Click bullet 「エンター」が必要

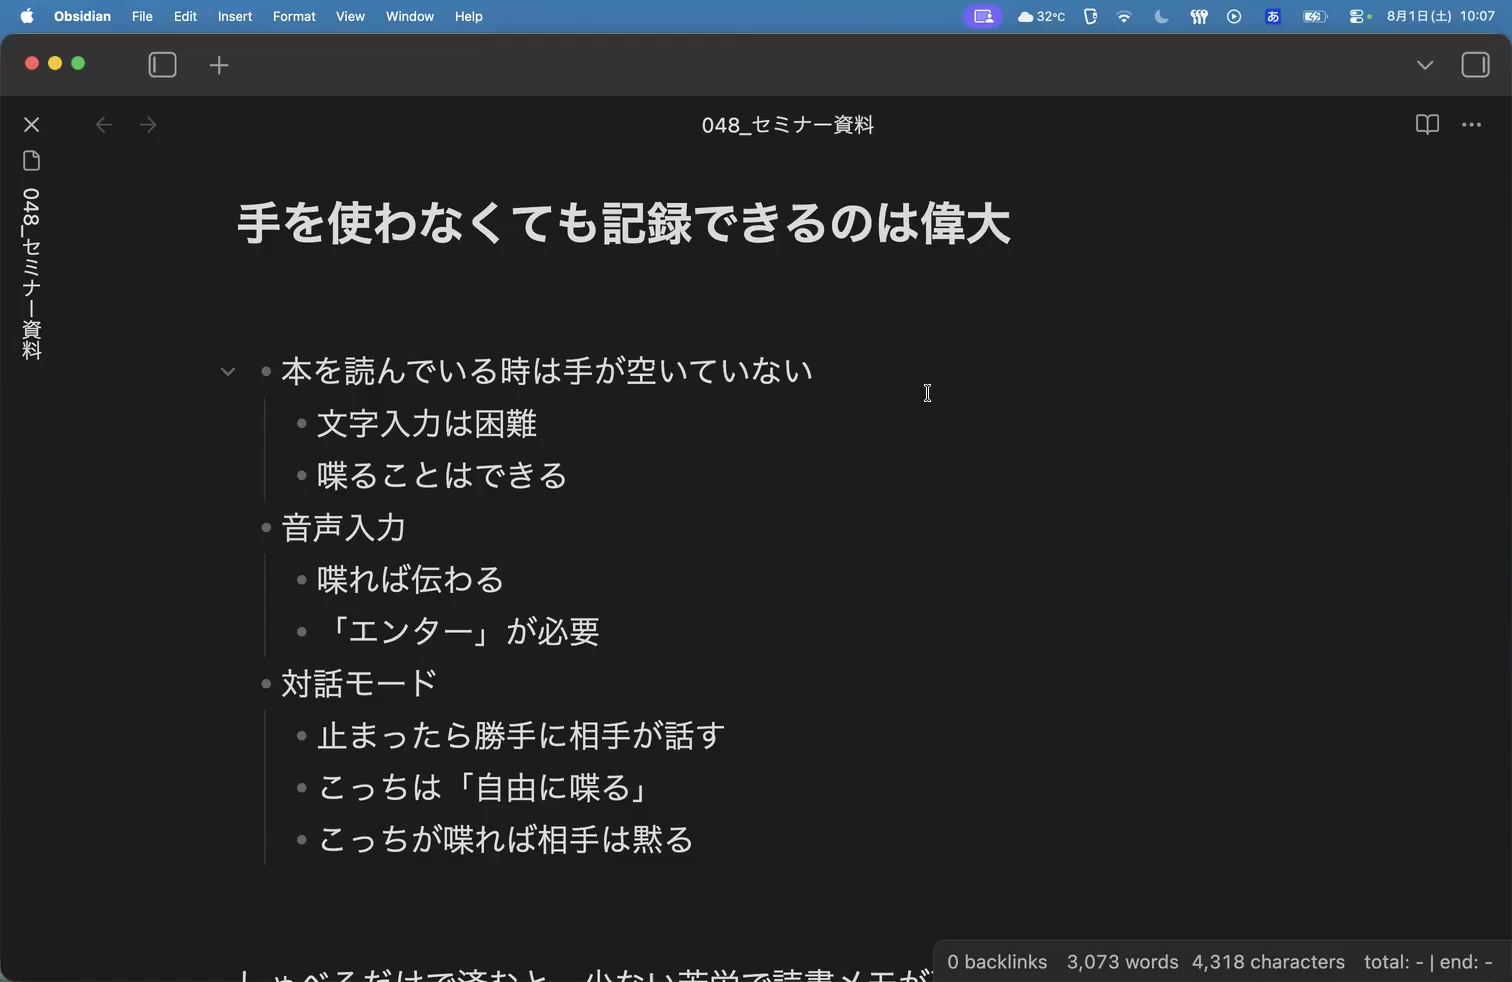tap(458, 631)
